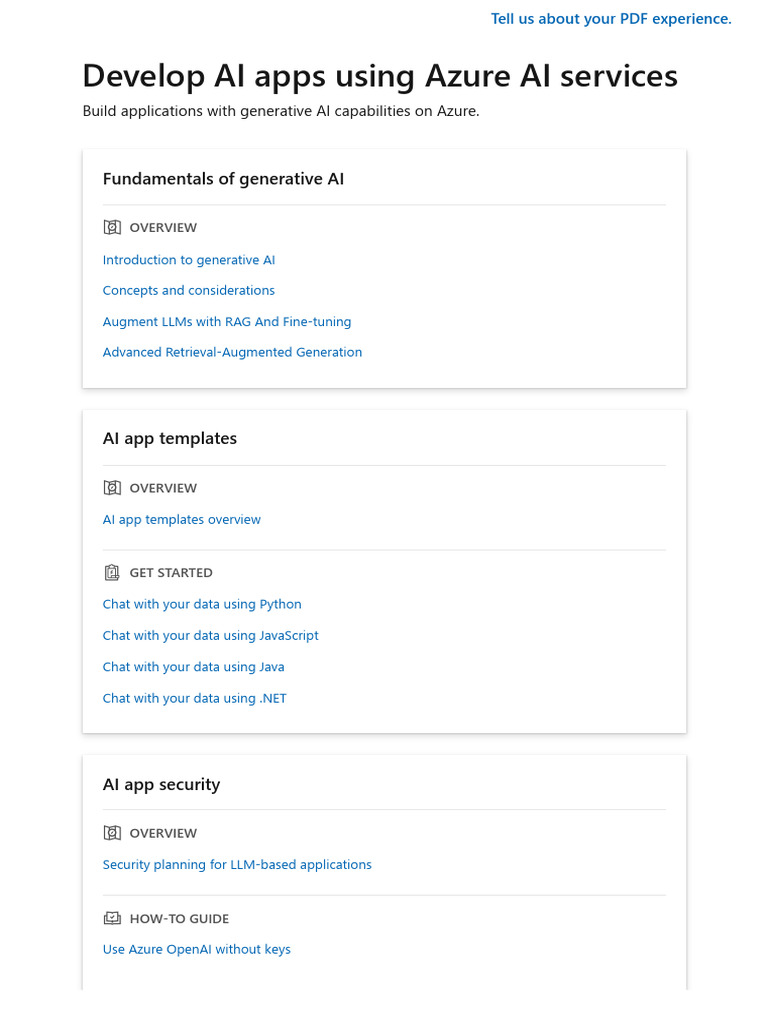This screenshot has width=768, height=1024.
Task: Open Chat with your data using Java
Action: tap(194, 667)
